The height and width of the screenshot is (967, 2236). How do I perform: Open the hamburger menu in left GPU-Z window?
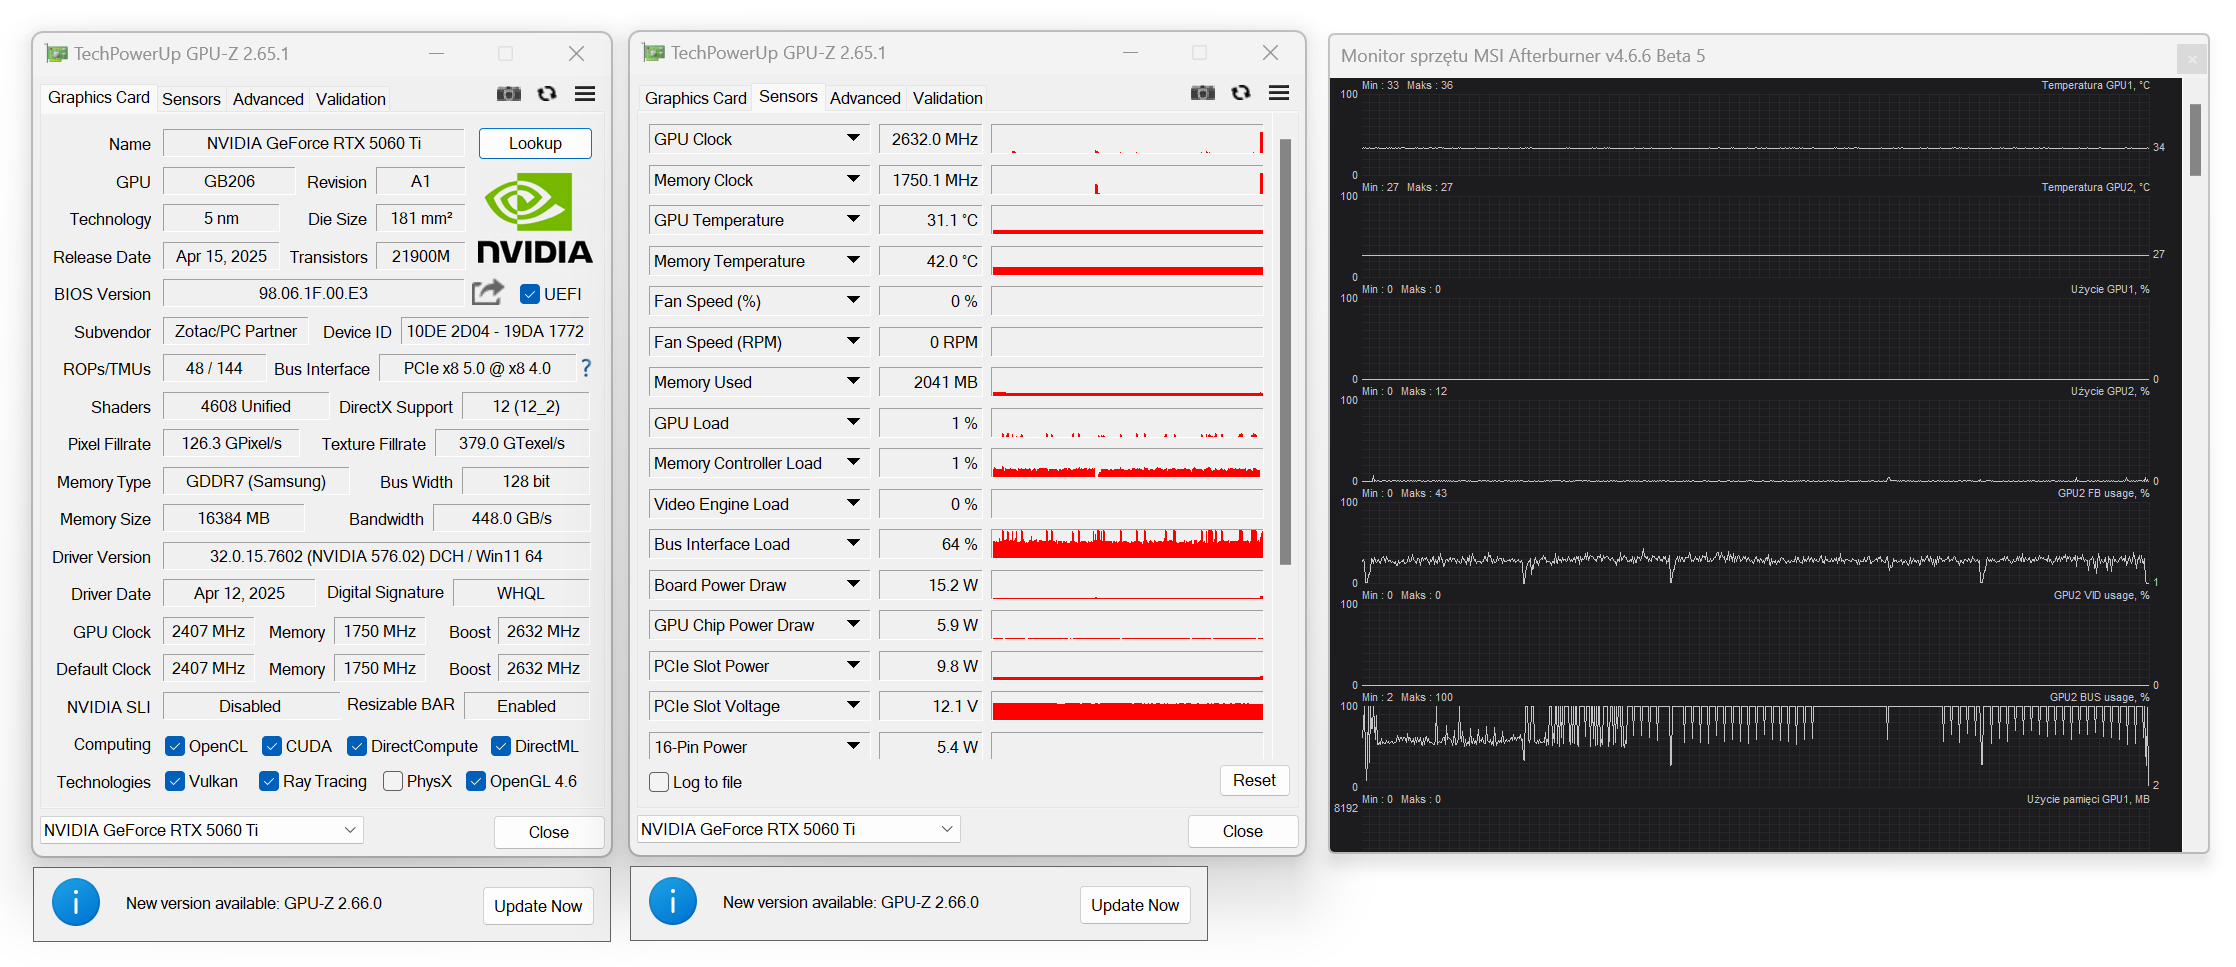[x=585, y=94]
